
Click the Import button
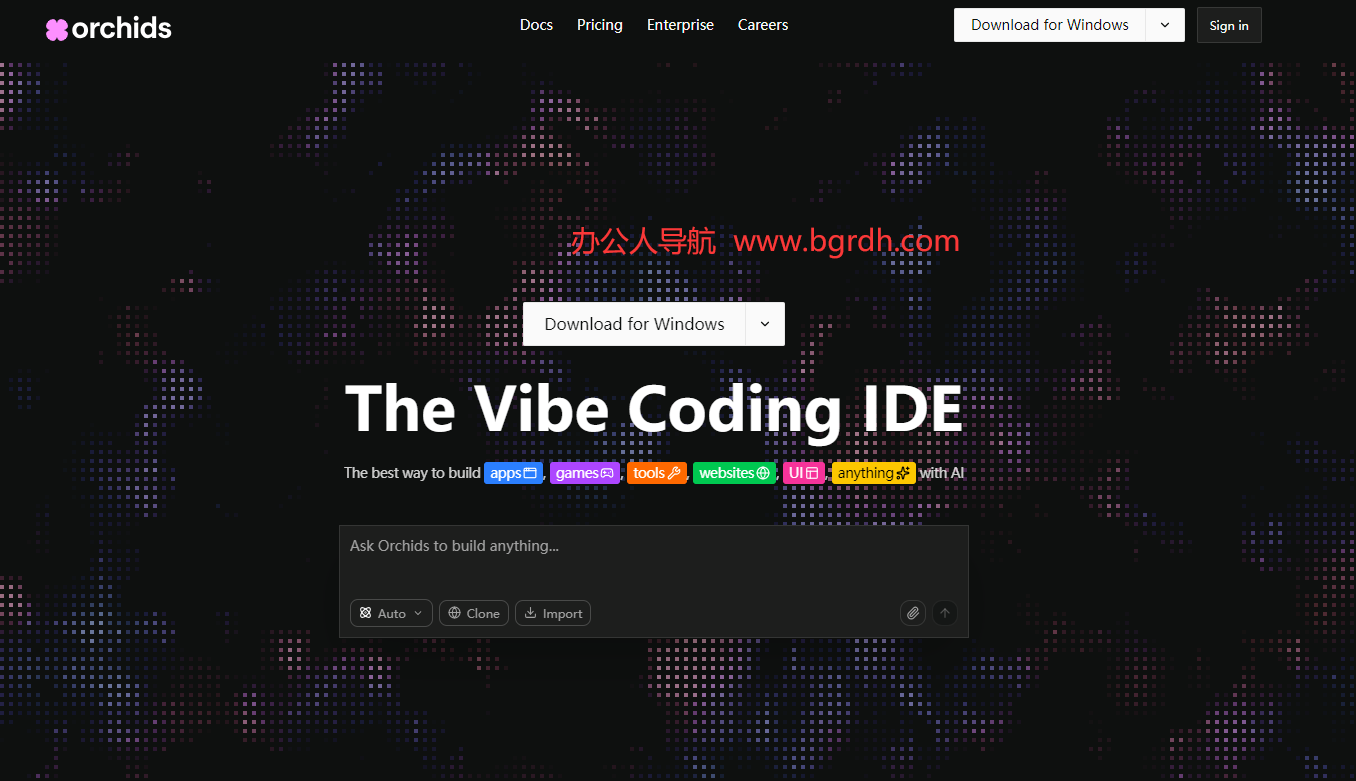click(x=553, y=613)
